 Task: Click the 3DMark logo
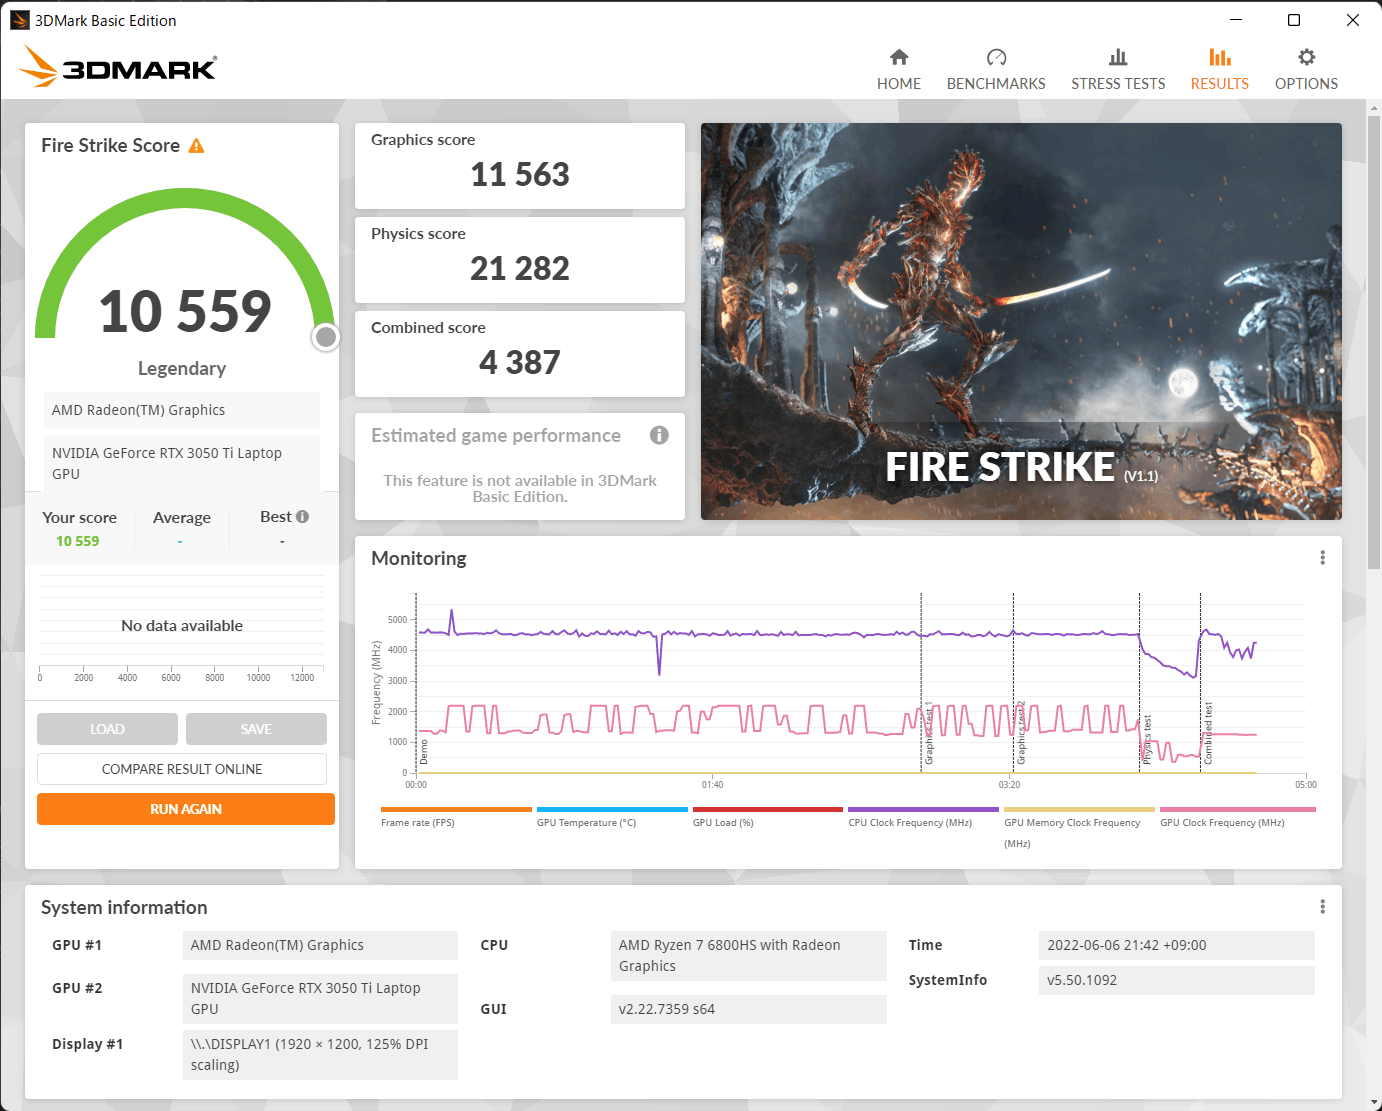[118, 67]
